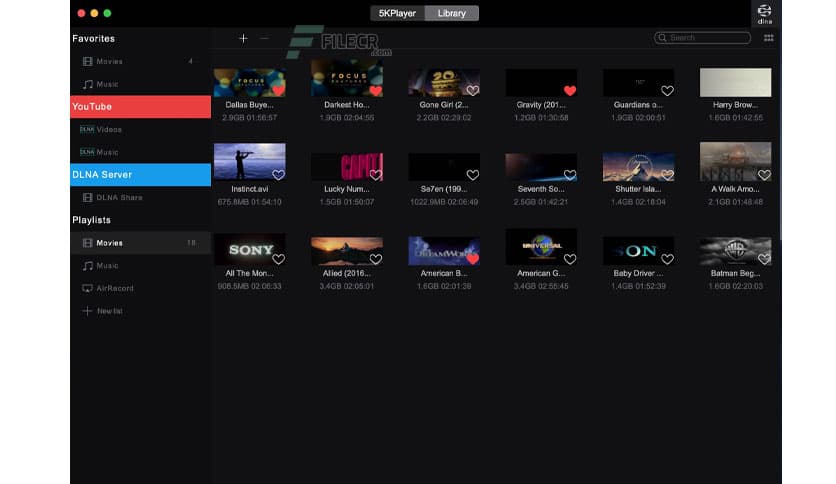The image size is (836, 484).
Task: Open the AirRecord playlist
Action: 141,288
